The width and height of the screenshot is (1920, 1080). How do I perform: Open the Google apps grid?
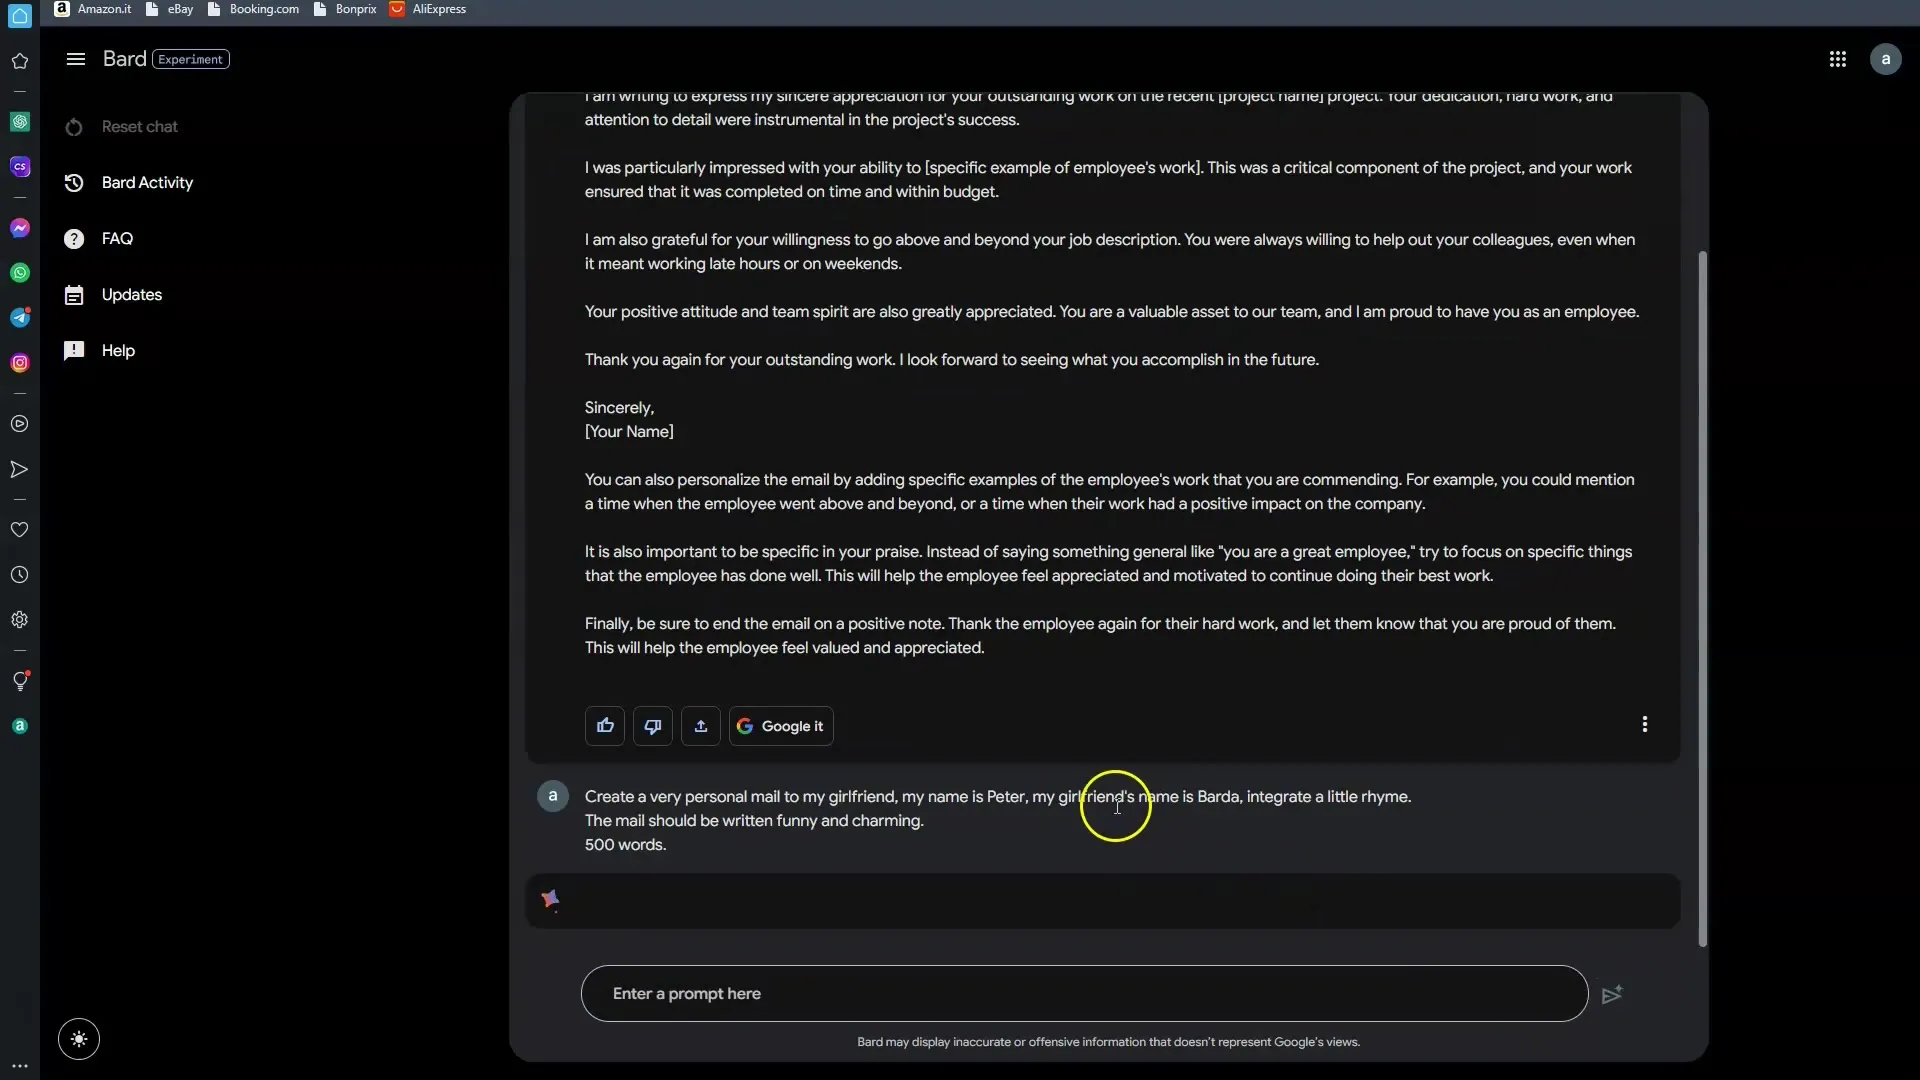1838,59
